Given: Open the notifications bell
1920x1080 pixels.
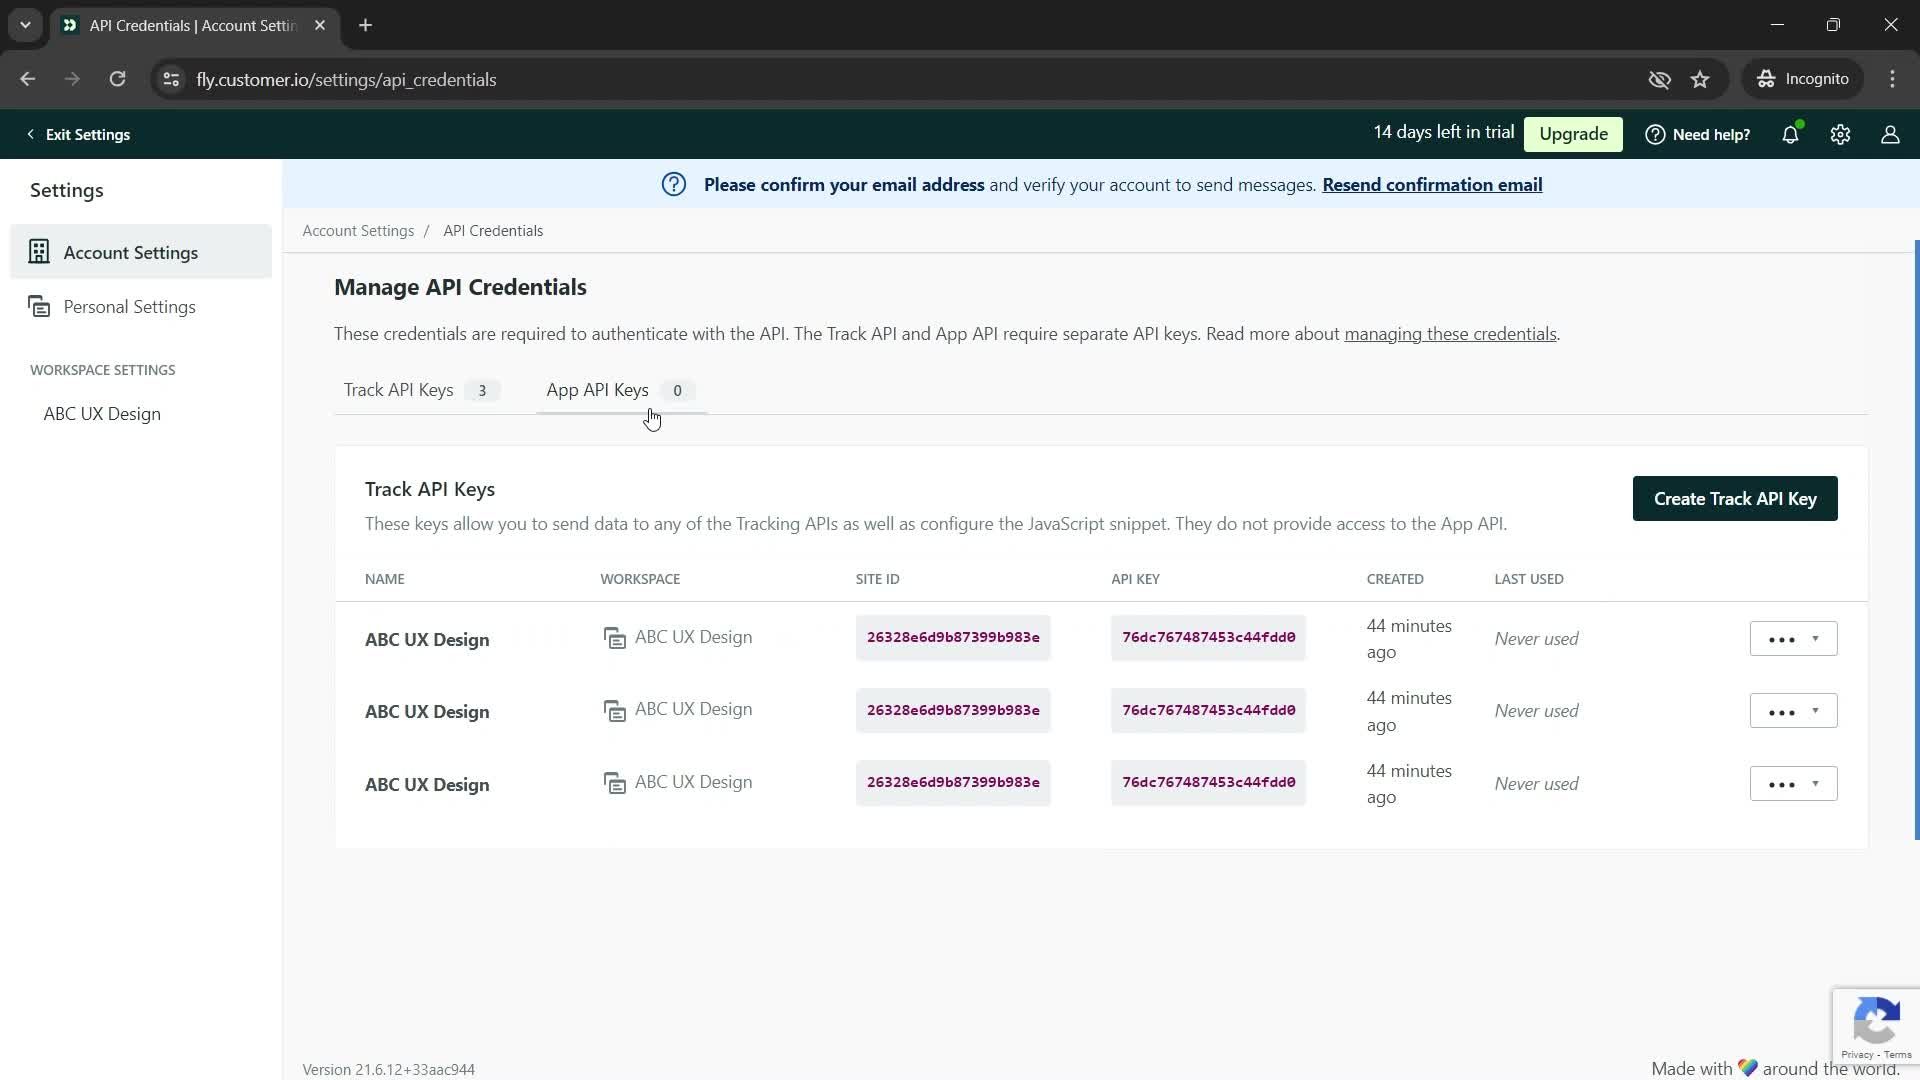Looking at the screenshot, I should (1790, 134).
